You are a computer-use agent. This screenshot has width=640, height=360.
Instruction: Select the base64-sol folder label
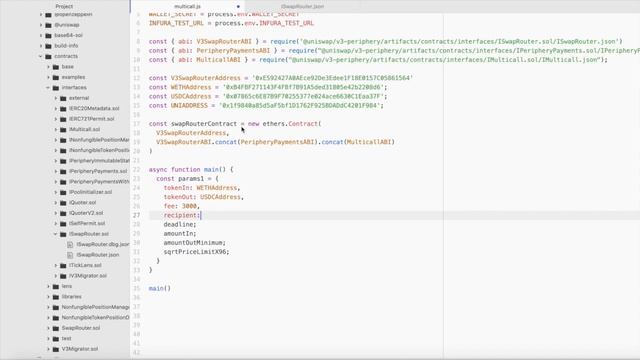(x=69, y=36)
